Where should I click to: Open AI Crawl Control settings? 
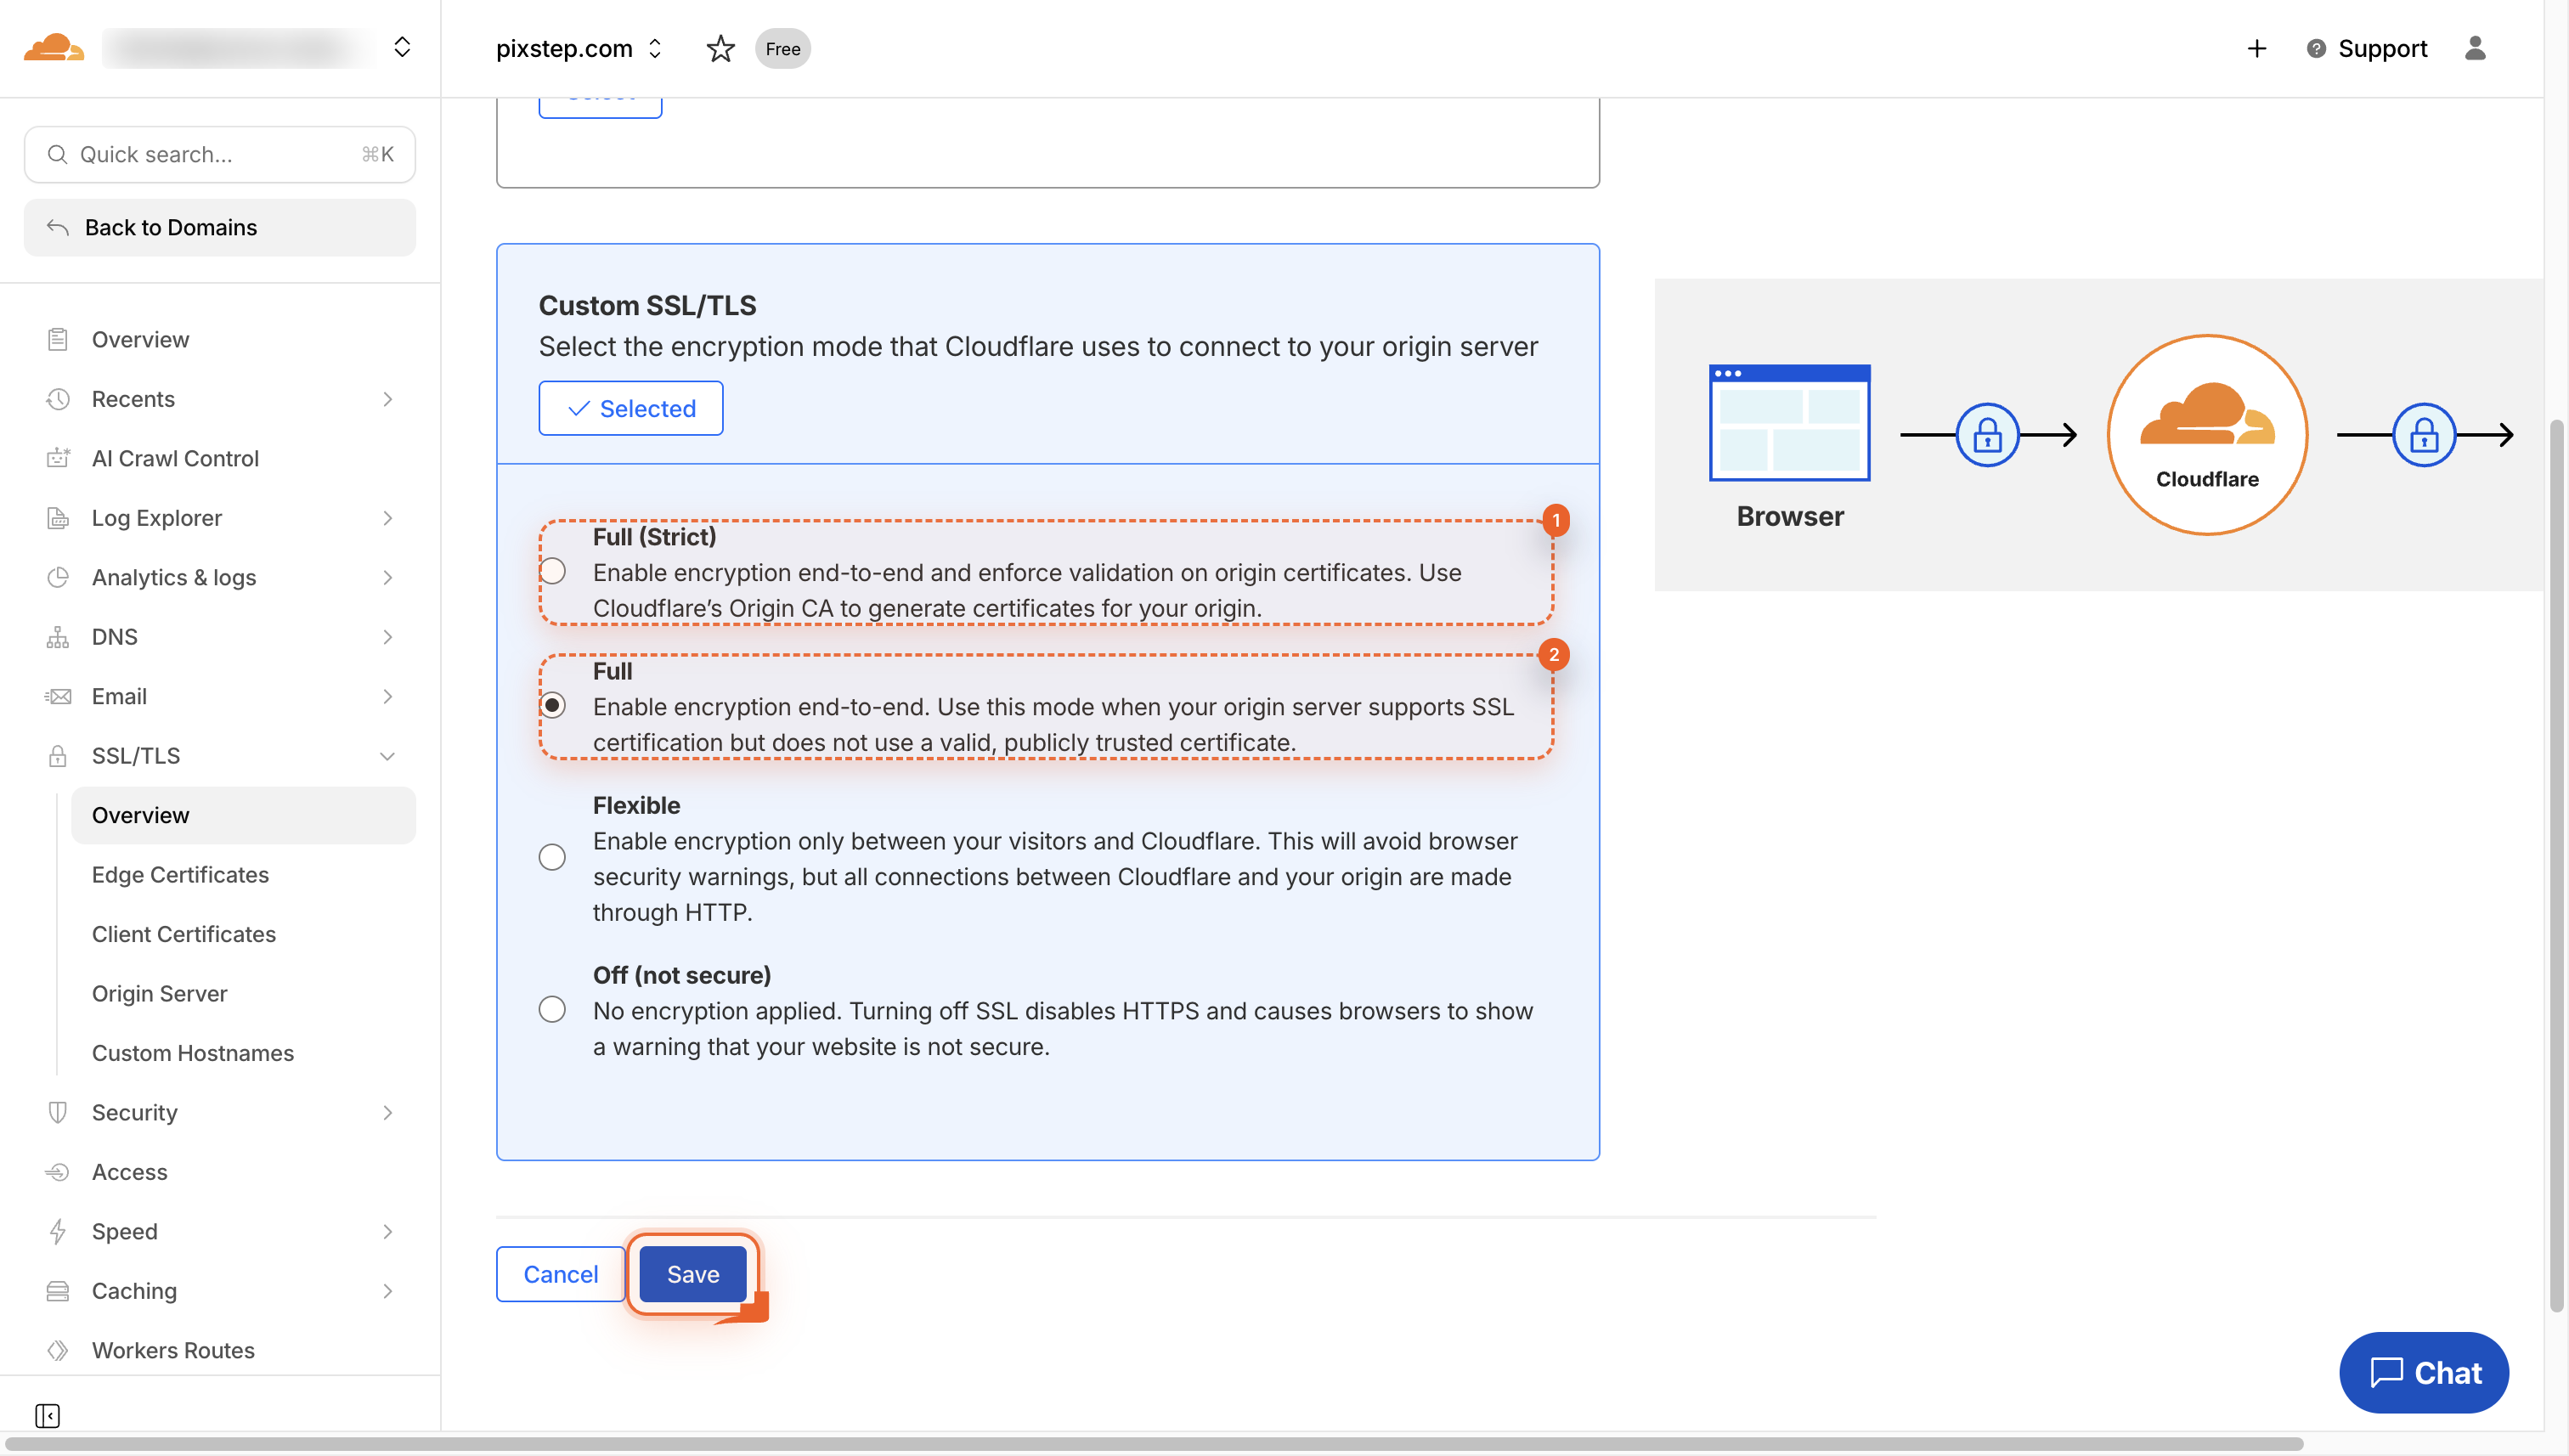[x=174, y=458]
